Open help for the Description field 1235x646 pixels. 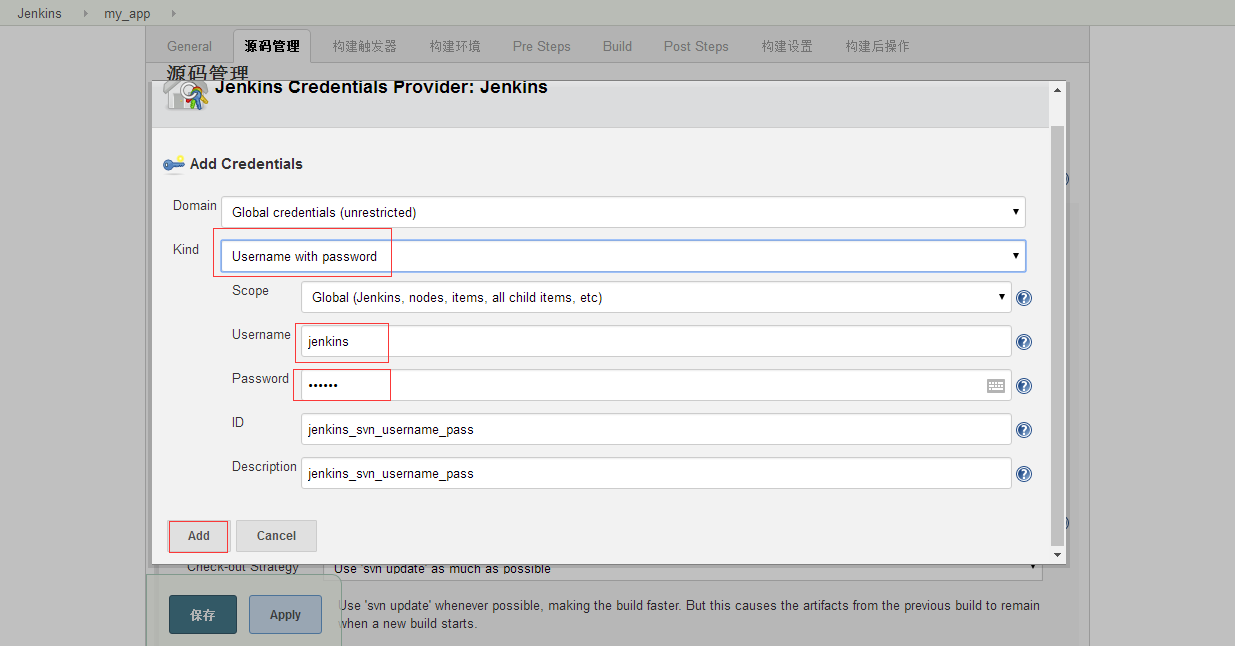(1024, 474)
